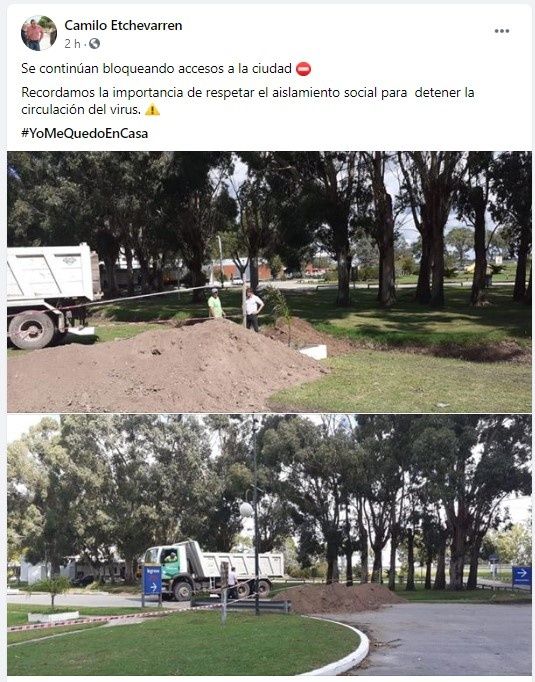The image size is (535, 682).
Task: Click the dirt mound in the bottom photo
Action: [x=341, y=598]
